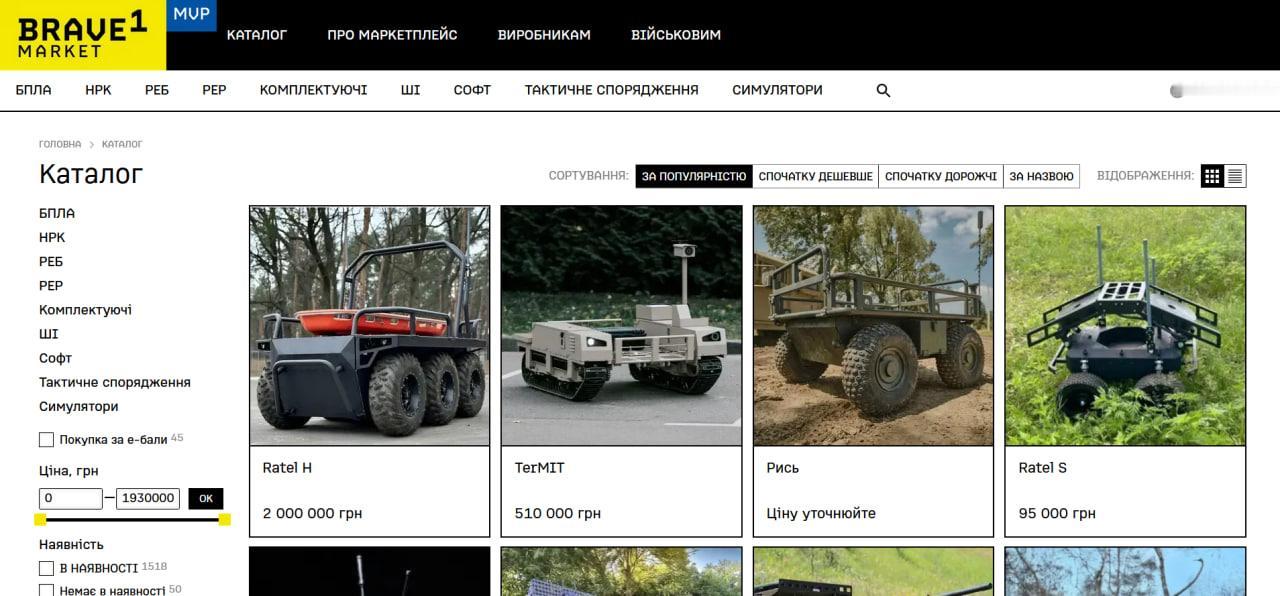
Task: Click the maximum price input field
Action: pos(148,498)
